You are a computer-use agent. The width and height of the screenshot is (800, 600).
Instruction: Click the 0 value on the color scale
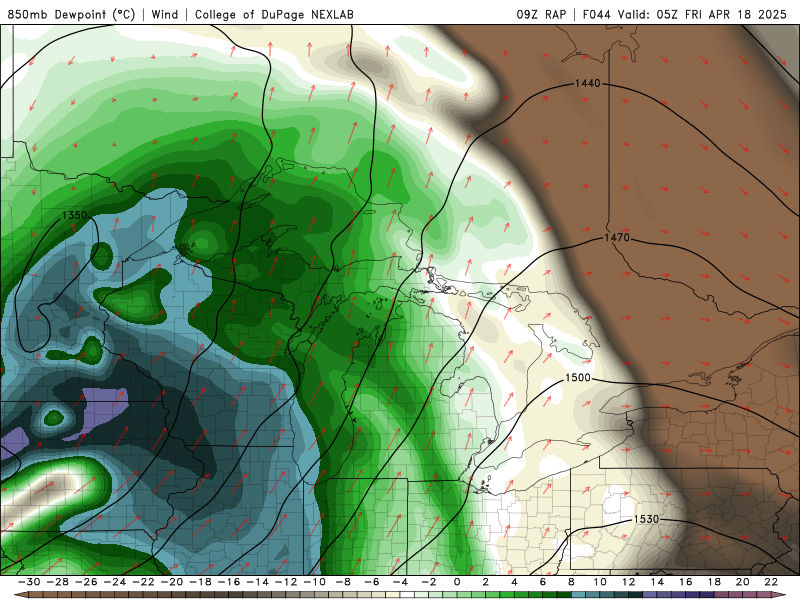pos(457,582)
